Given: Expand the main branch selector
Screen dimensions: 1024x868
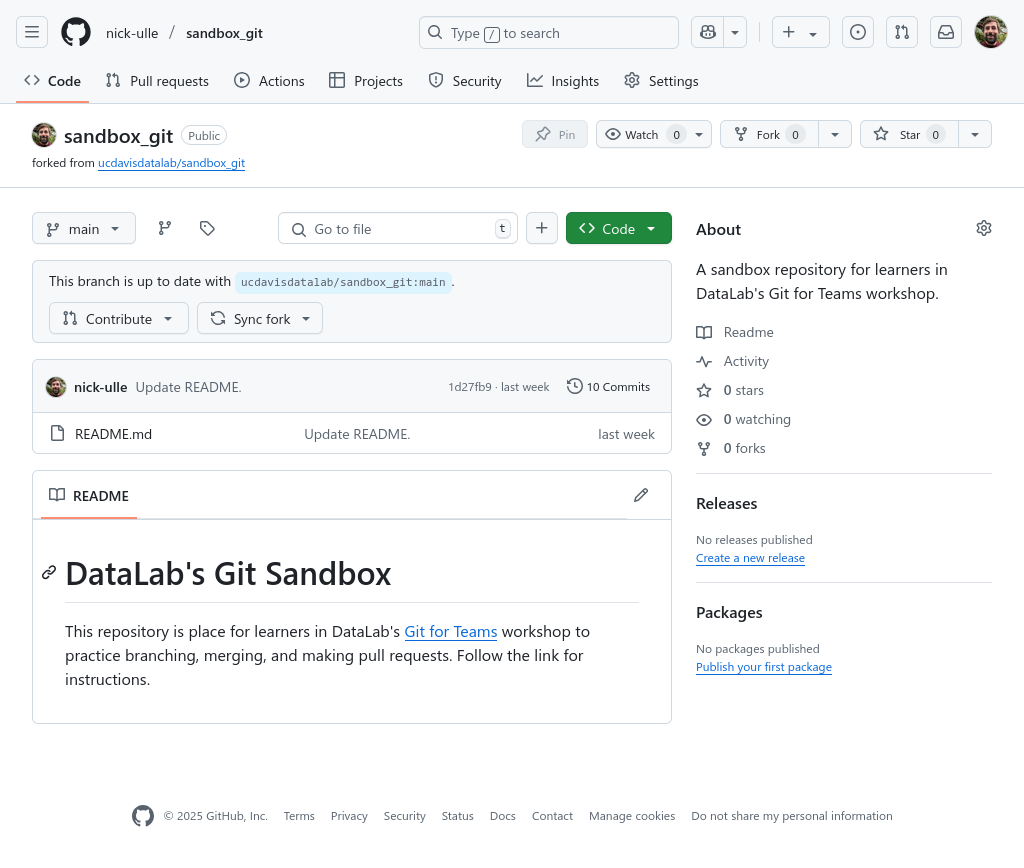Looking at the screenshot, I should click(84, 229).
